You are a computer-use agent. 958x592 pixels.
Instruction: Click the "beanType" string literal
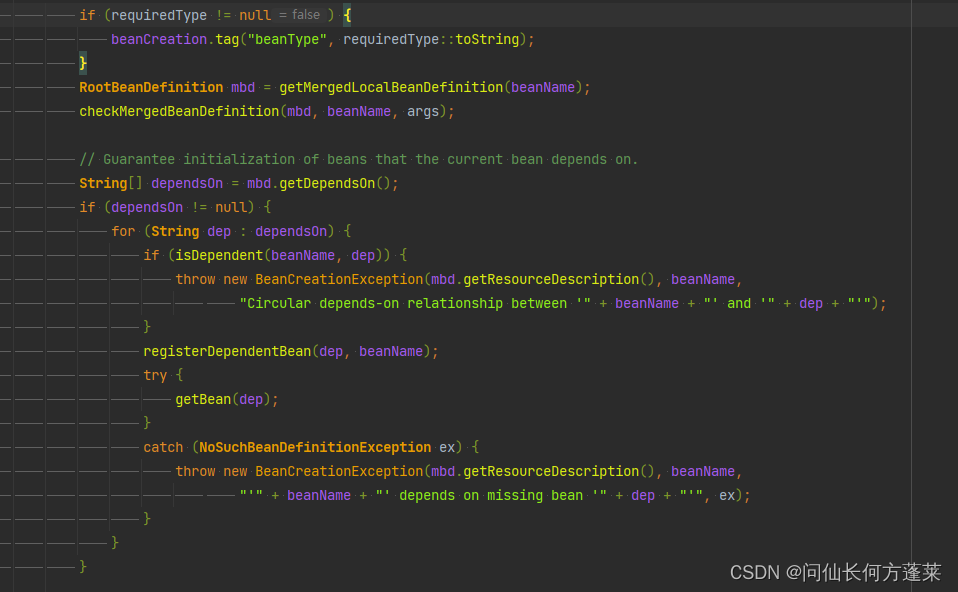tap(287, 40)
